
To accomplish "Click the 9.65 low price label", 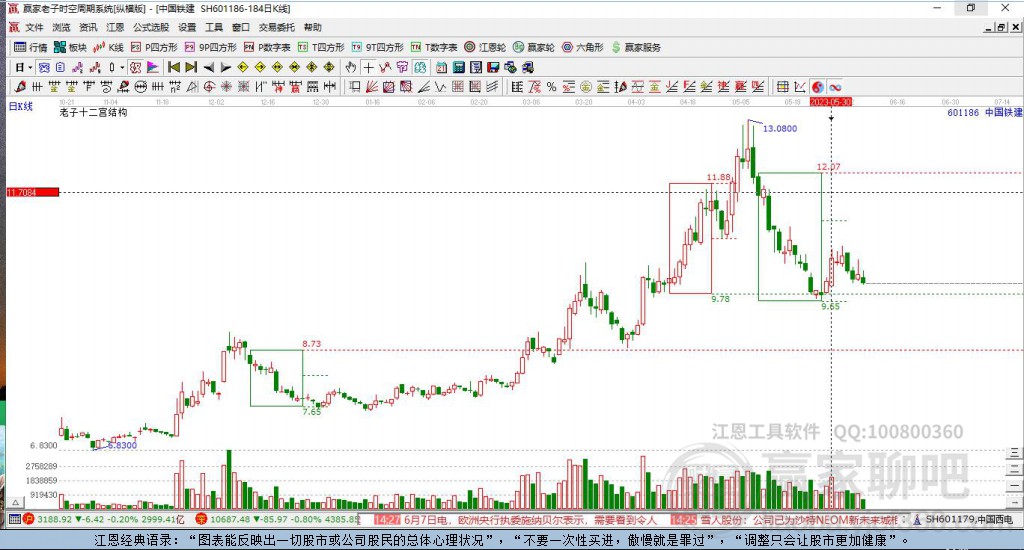I will (831, 306).
